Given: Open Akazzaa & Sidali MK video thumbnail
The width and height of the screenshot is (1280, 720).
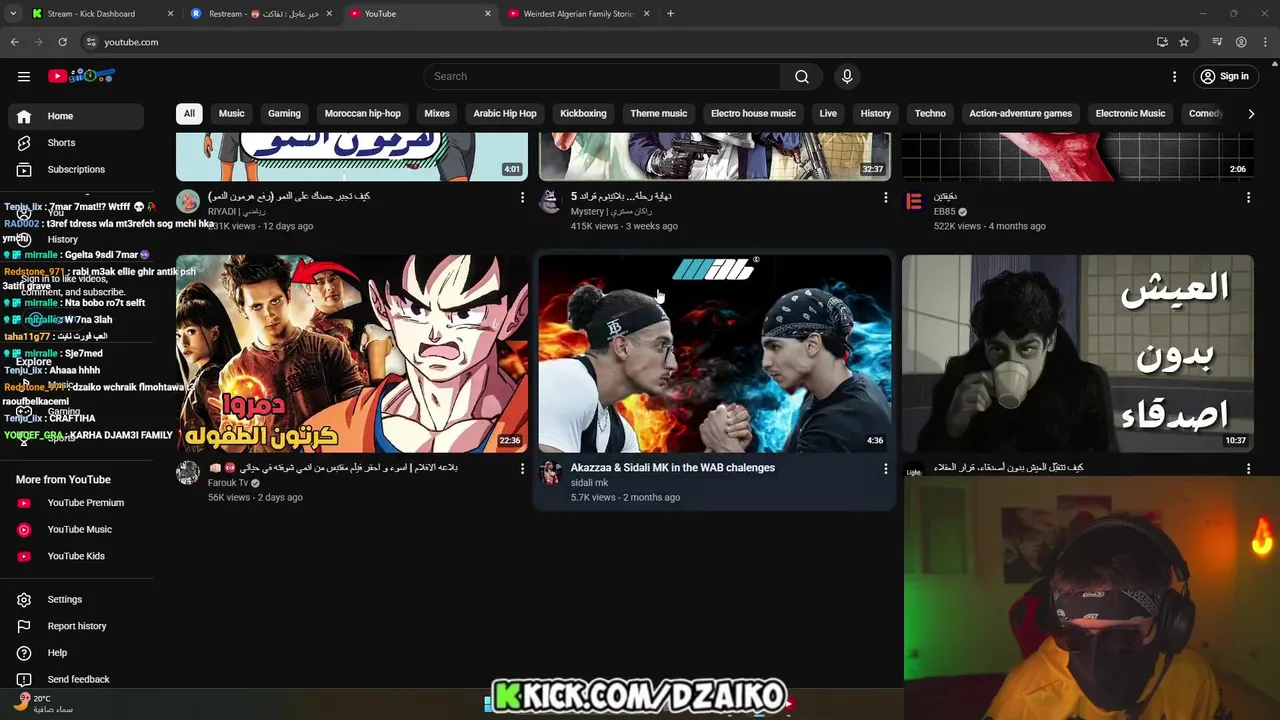Looking at the screenshot, I should [x=714, y=353].
